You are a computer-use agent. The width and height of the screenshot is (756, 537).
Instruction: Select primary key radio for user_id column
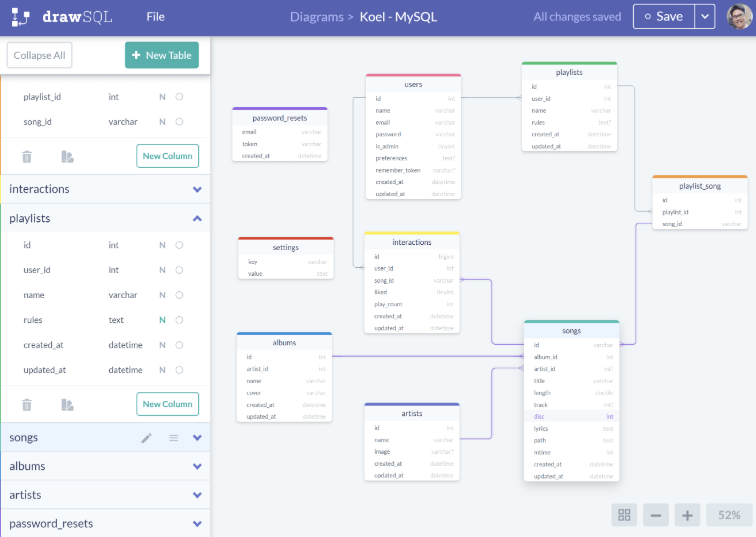coord(179,270)
